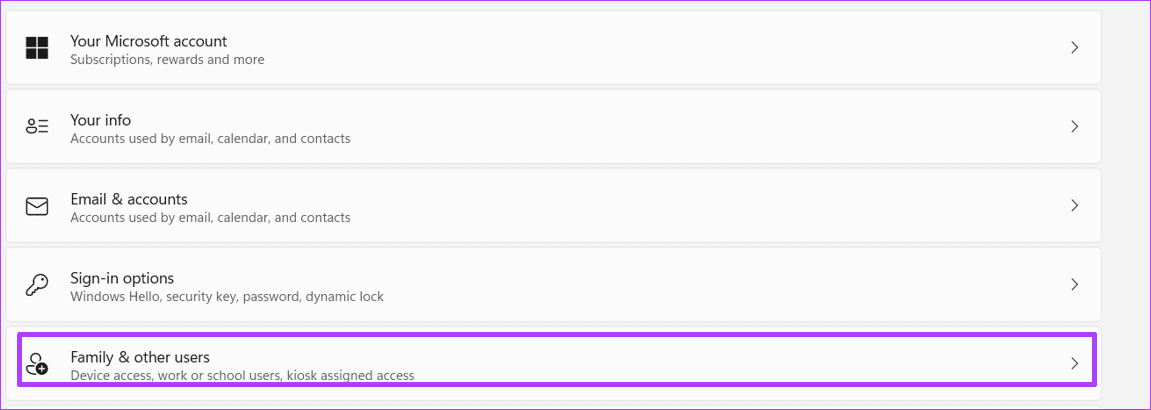Expand Your info chevron arrow

point(1075,127)
